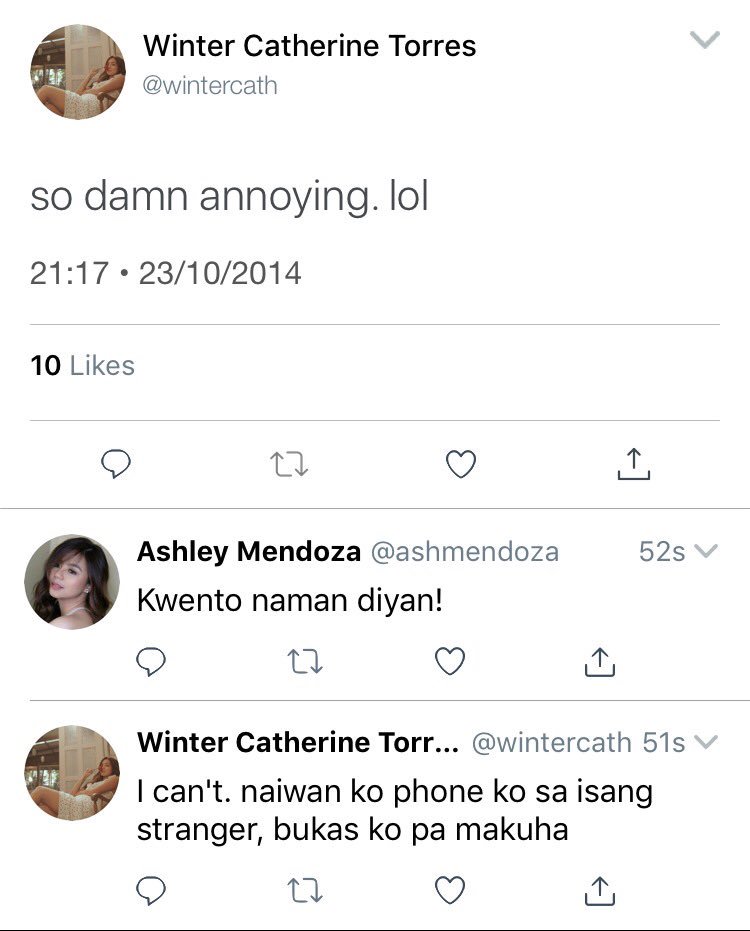Reply to Ashley Mendoza's tweet
Image resolution: width=750 pixels, height=931 pixels.
[151, 661]
